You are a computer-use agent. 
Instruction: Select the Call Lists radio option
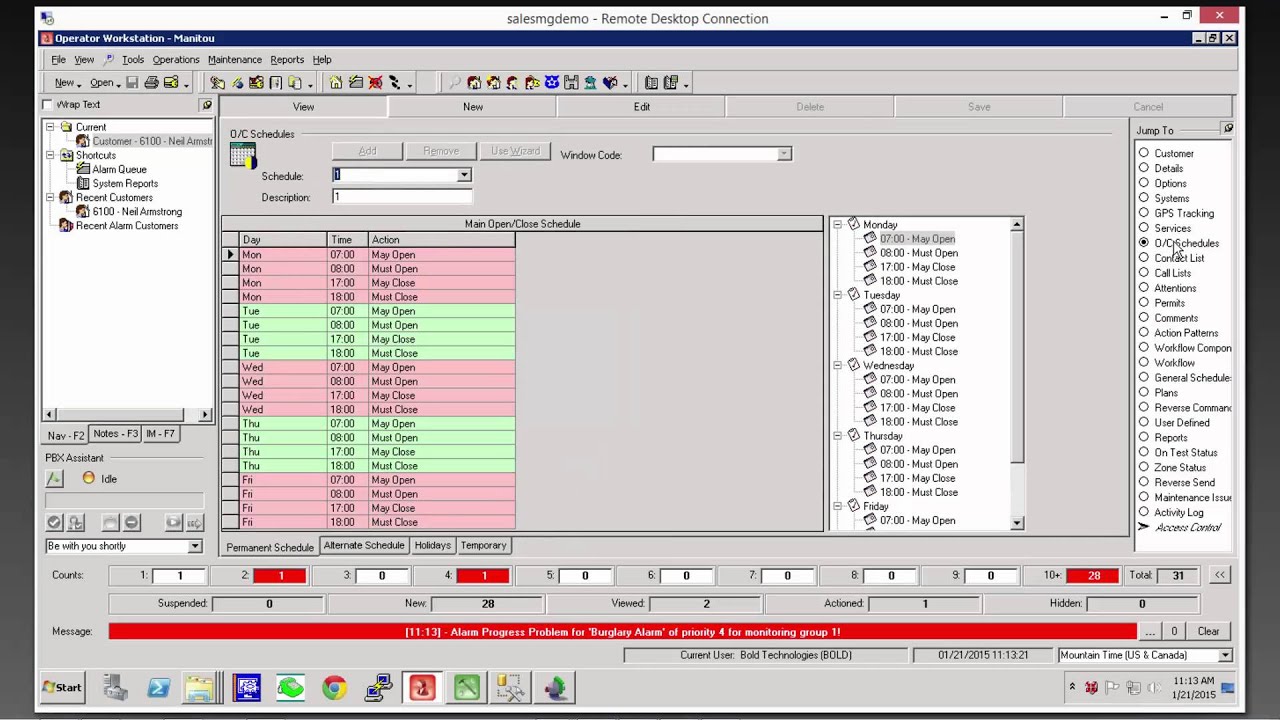tap(1144, 273)
